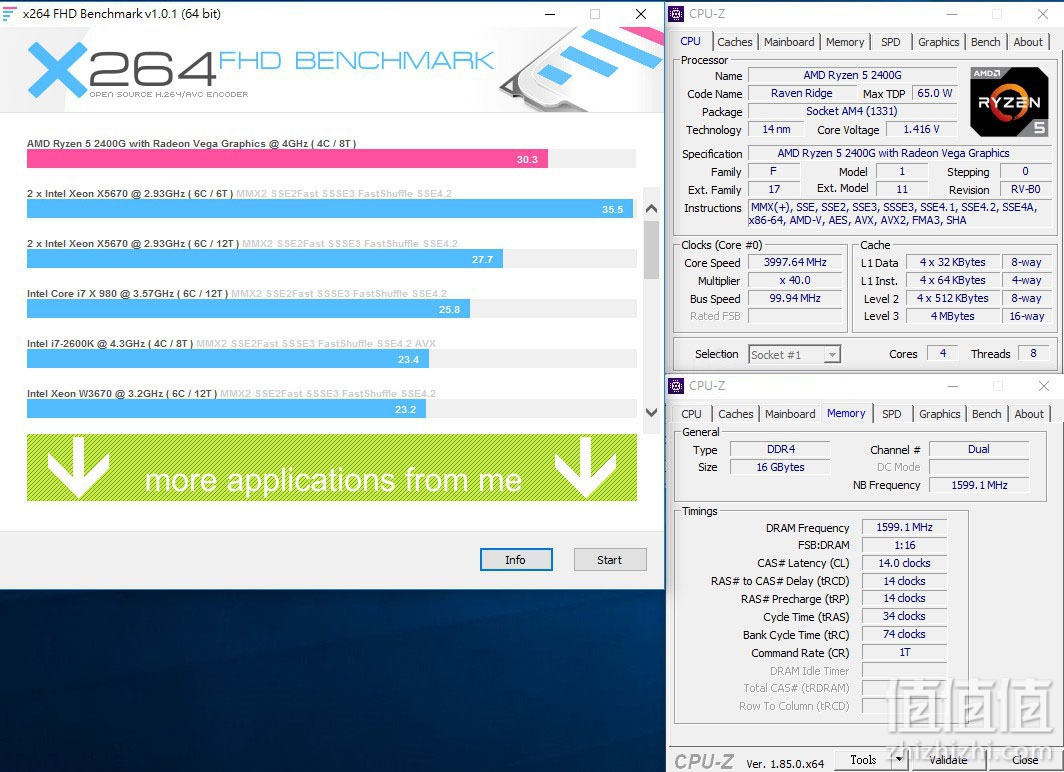Image resolution: width=1064 pixels, height=772 pixels.
Task: Open About tab in lower CPU-Z window
Action: [x=1029, y=414]
